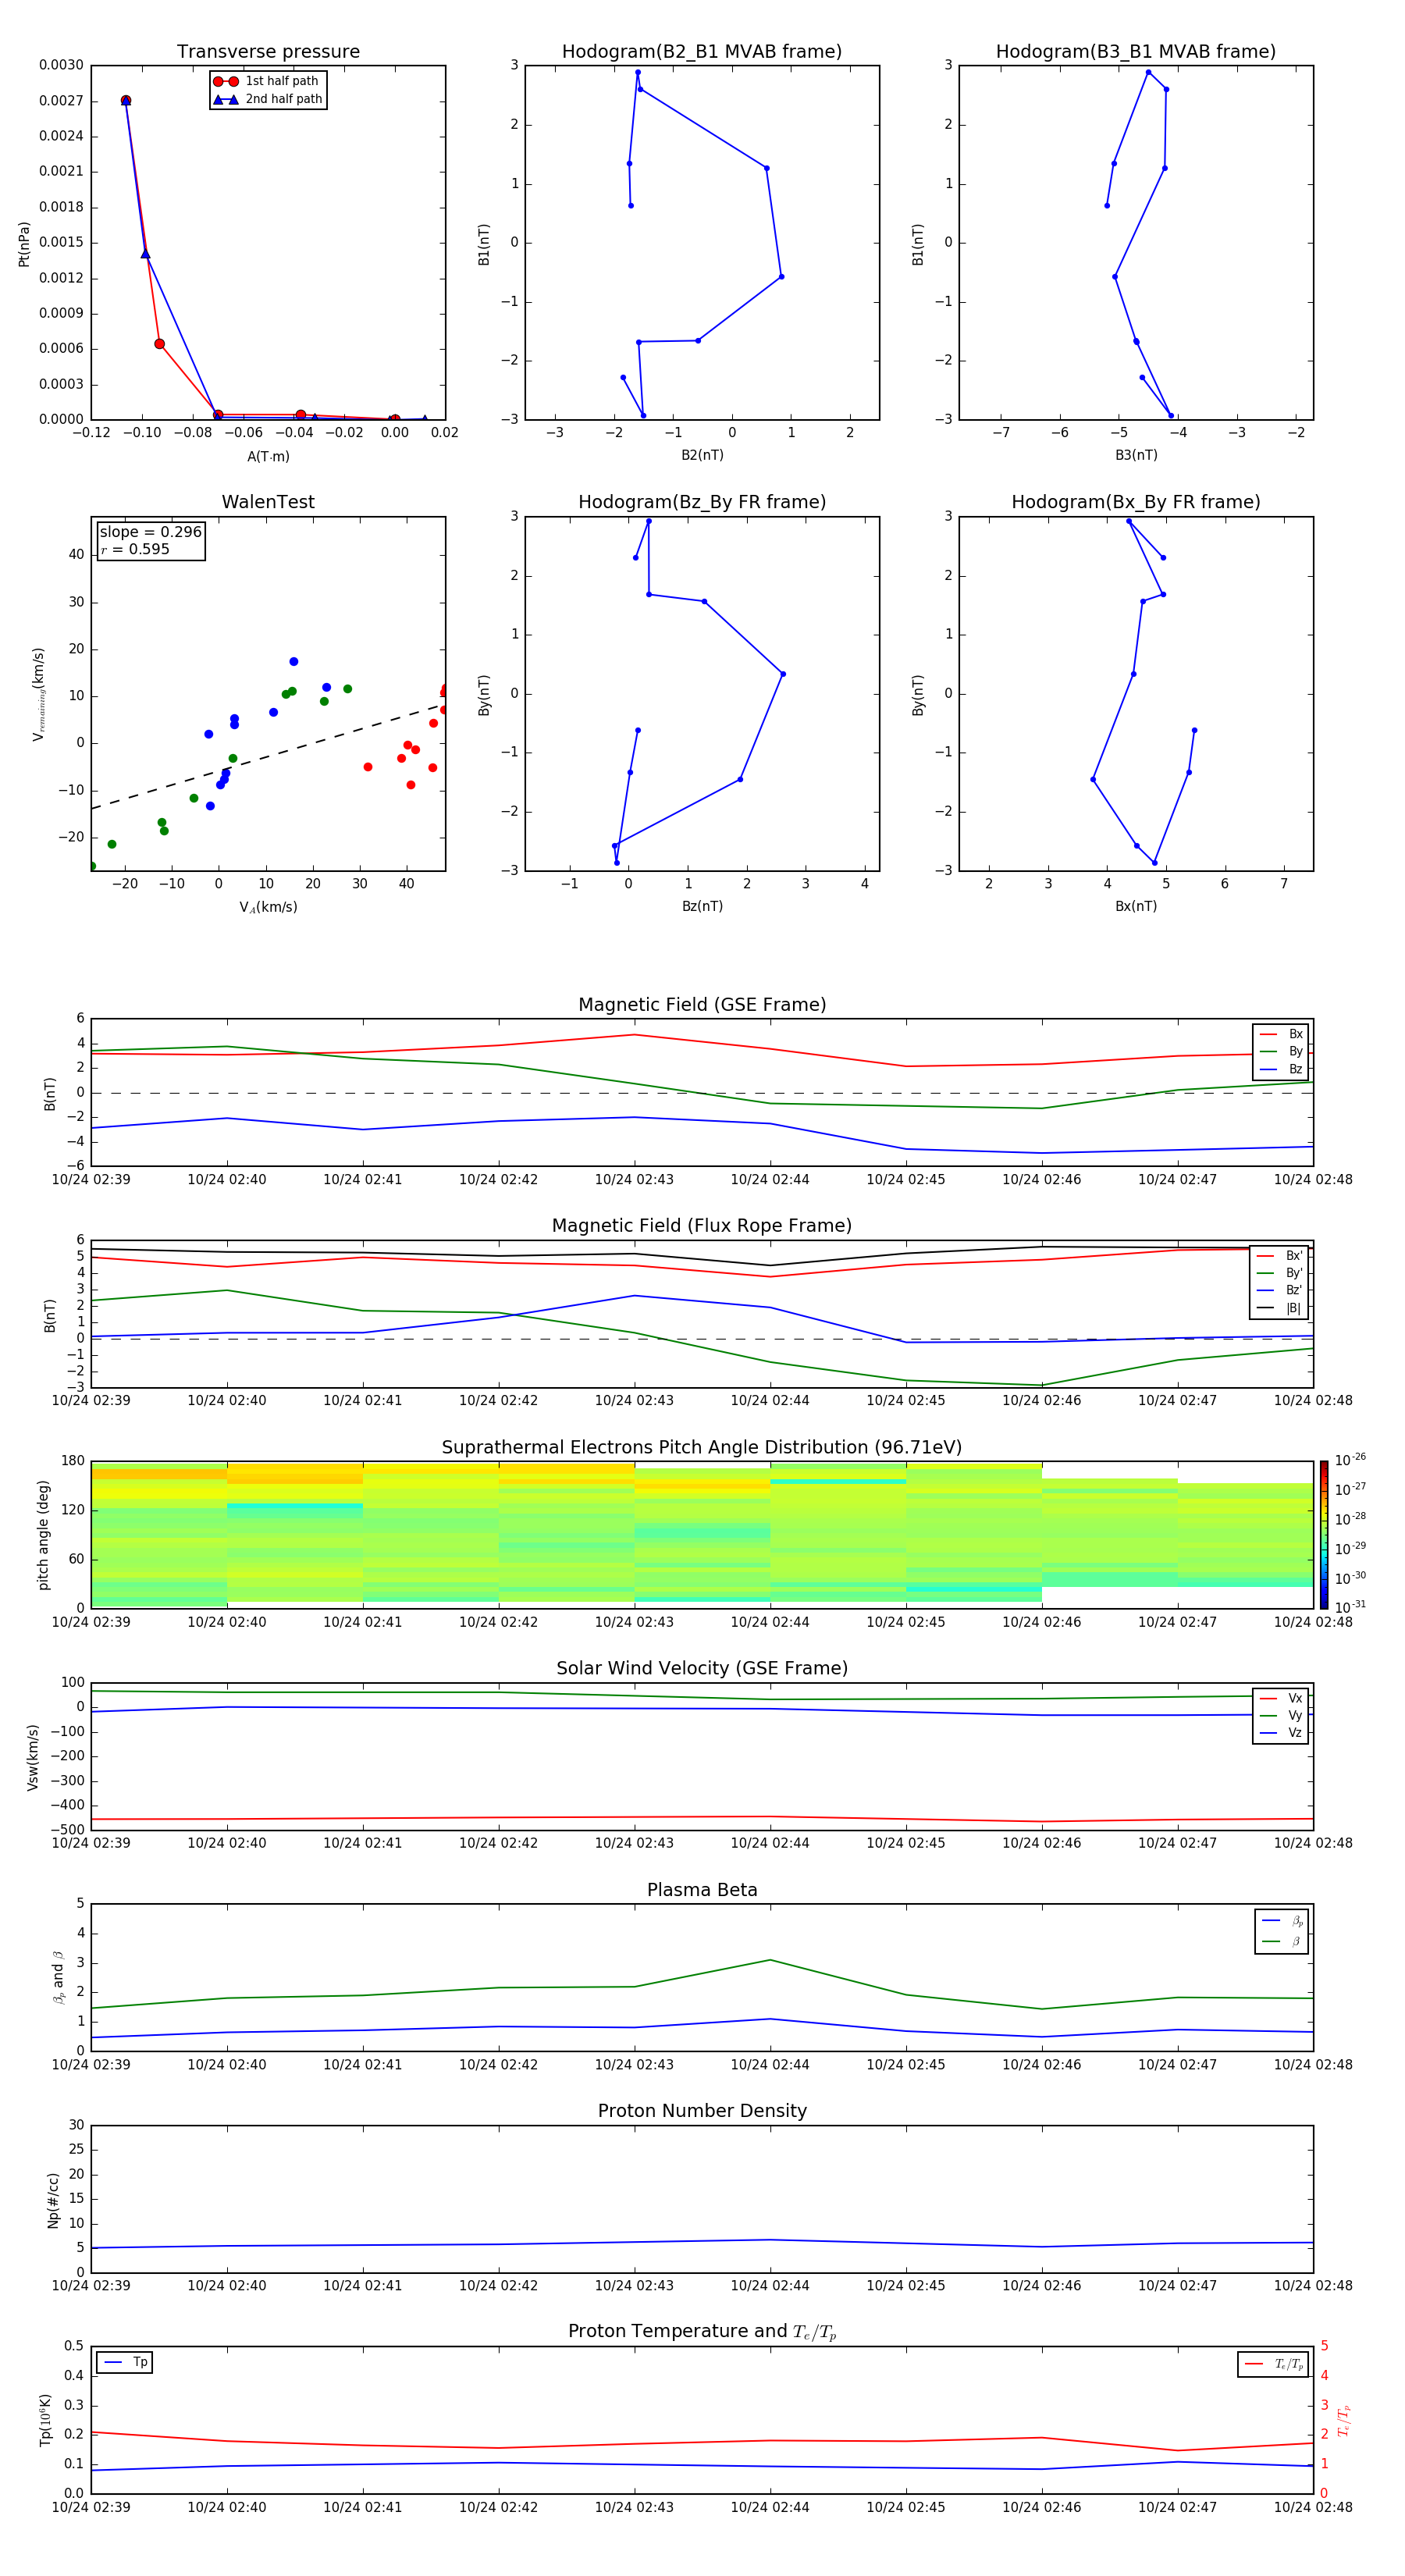Image resolution: width=1405 pixels, height=2576 pixels.
Task: Select "Bz'" in the Flux Rope legend
Action: 1280,1291
